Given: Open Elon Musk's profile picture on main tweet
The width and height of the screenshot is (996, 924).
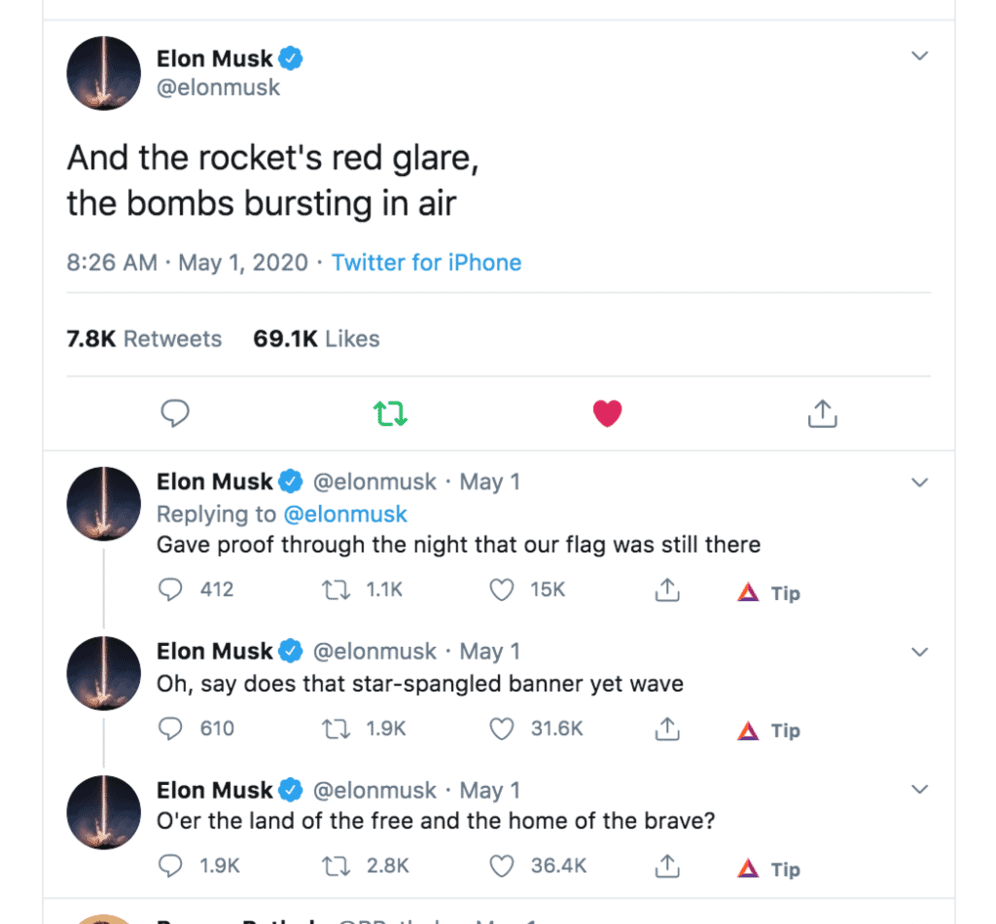Looking at the screenshot, I should [103, 72].
